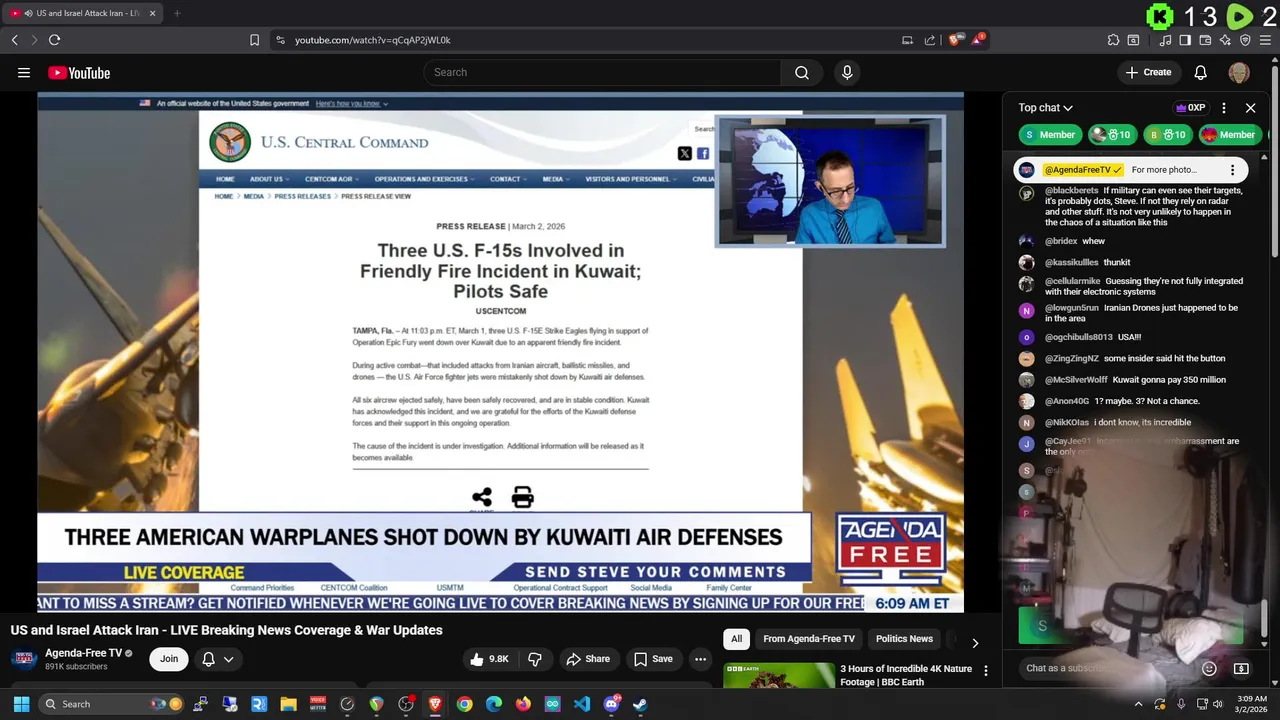Show next filter chips arrow

975,642
